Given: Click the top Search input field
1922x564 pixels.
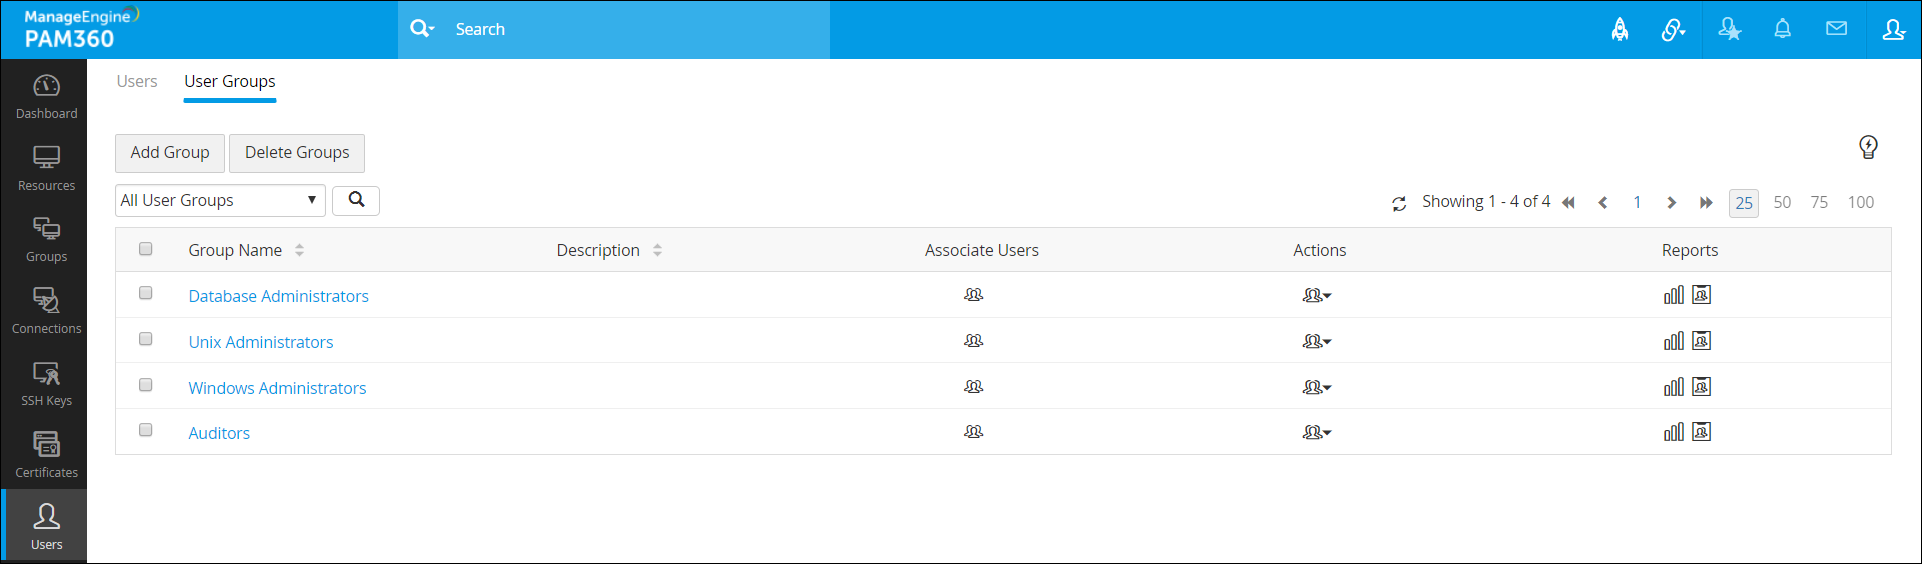Looking at the screenshot, I should [x=630, y=30].
